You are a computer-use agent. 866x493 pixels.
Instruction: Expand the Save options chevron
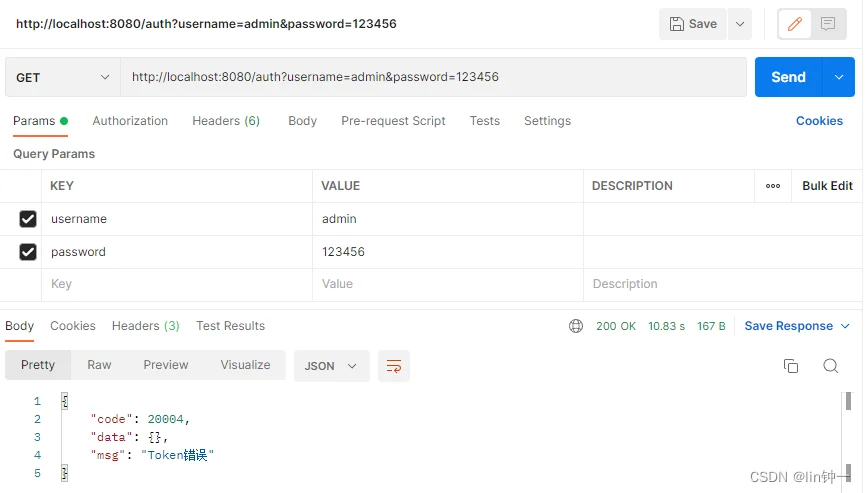(740, 24)
